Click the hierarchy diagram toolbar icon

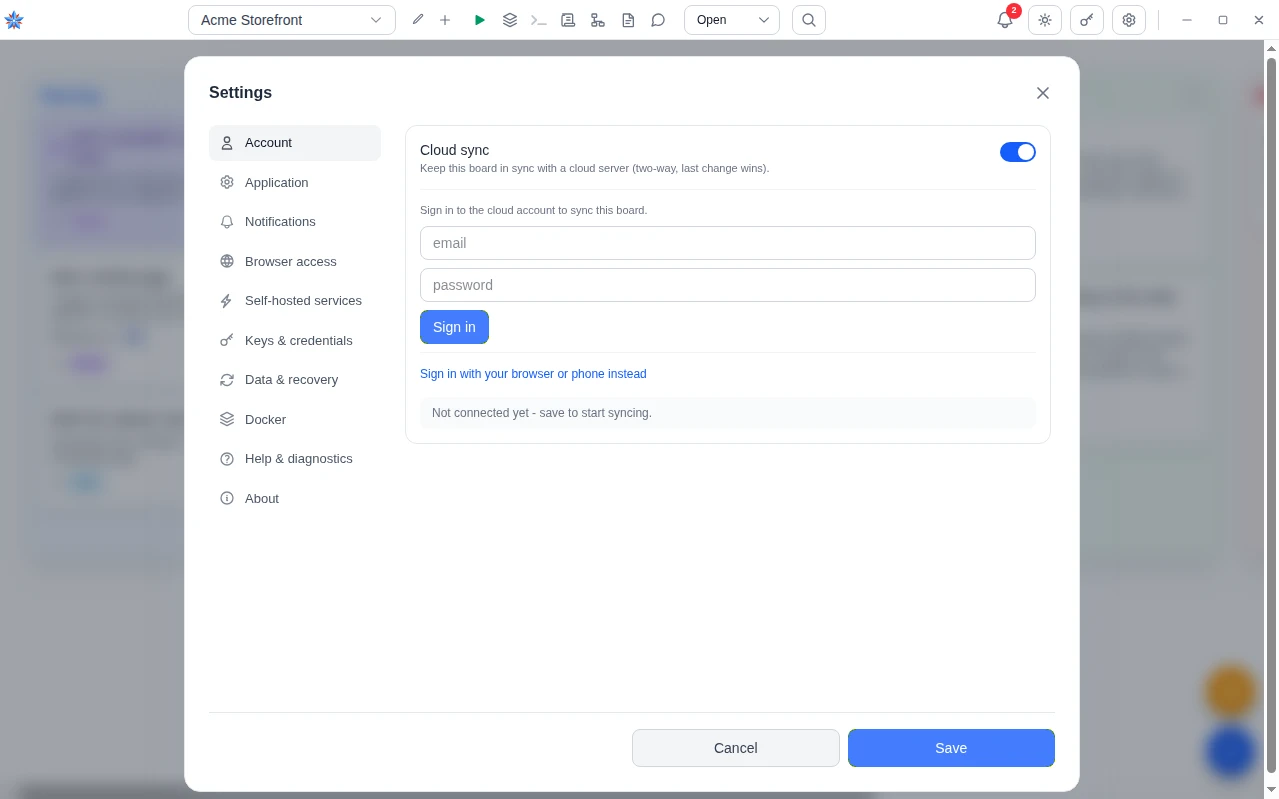point(598,20)
